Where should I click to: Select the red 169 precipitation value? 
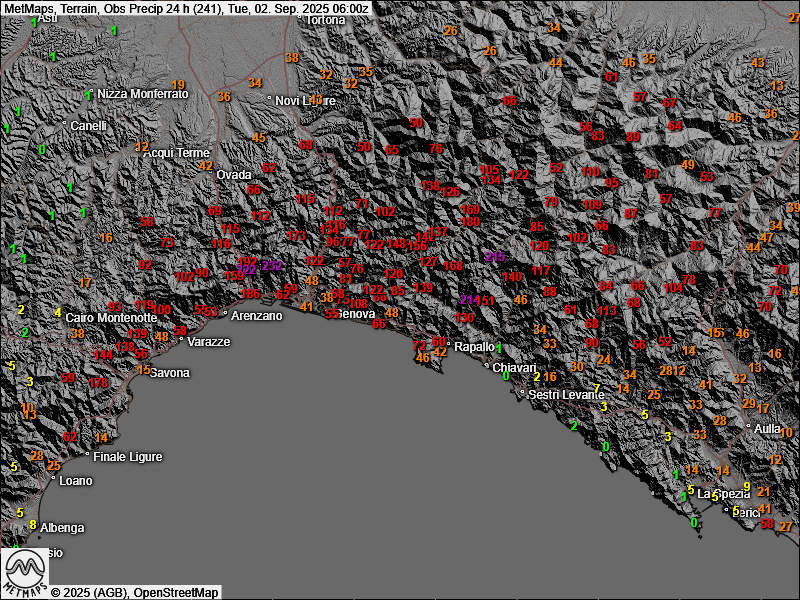coord(470,210)
